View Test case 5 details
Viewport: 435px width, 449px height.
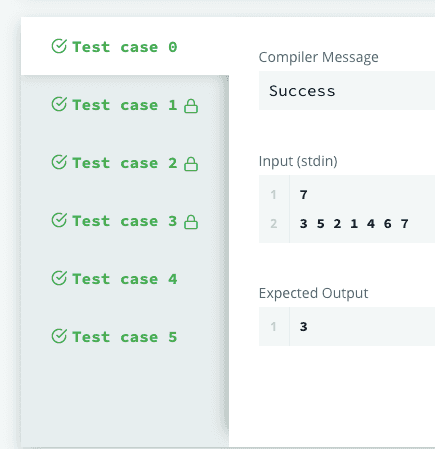(125, 336)
